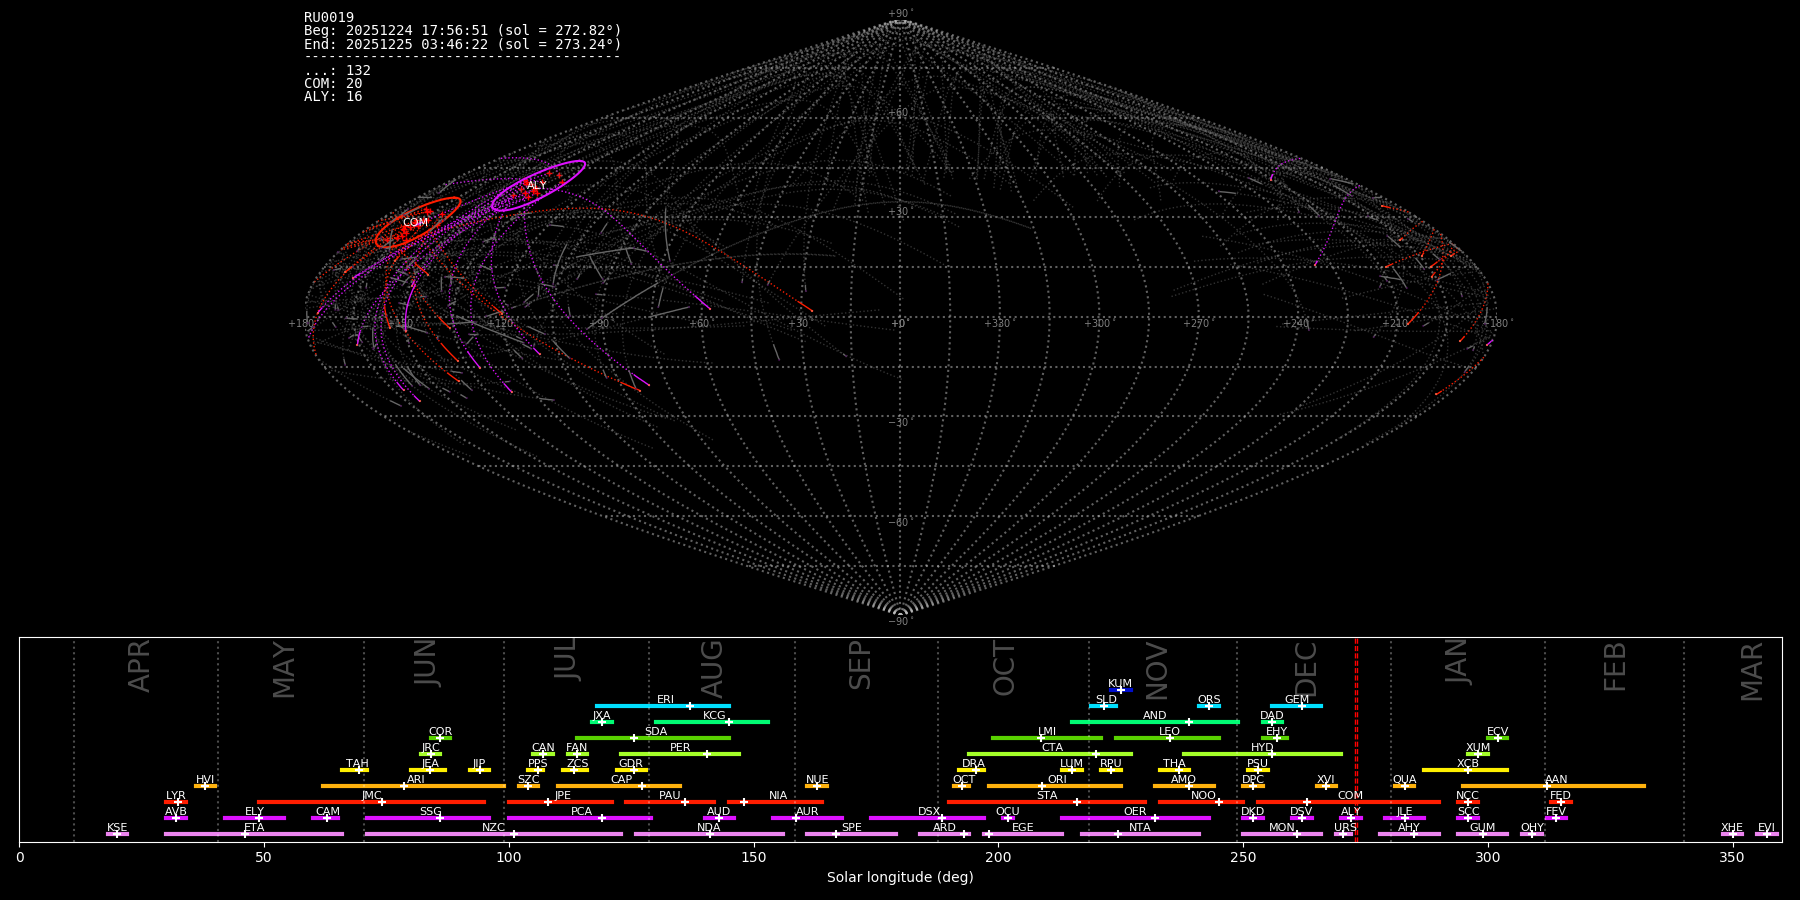Click the sporadic count line reading 132
The width and height of the screenshot is (1800, 900).
[x=338, y=70]
